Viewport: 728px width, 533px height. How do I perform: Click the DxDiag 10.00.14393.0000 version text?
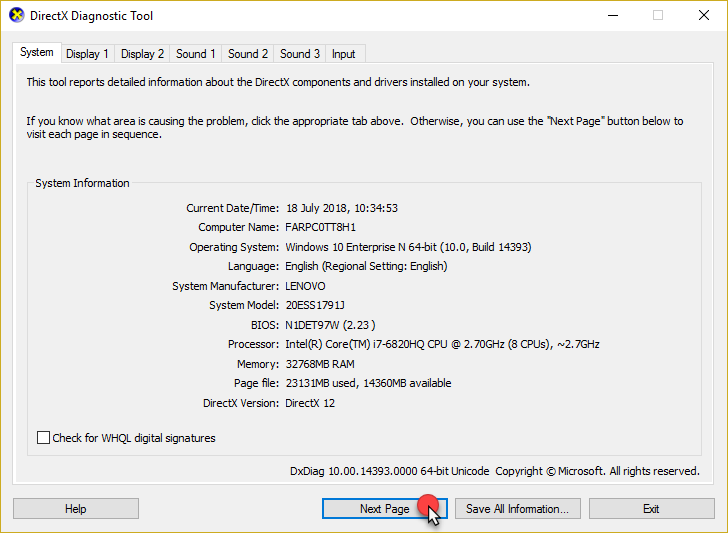(x=390, y=471)
